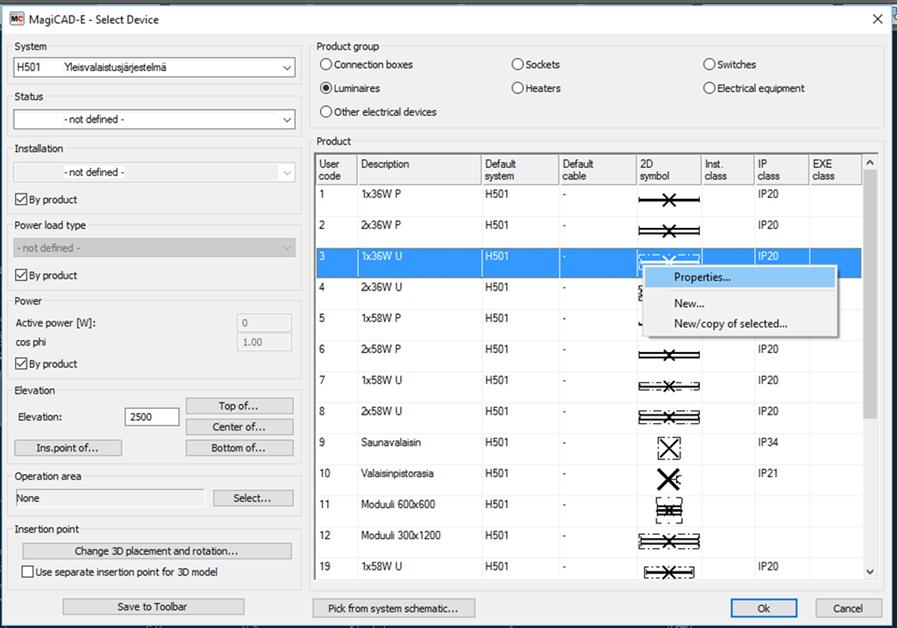Open Properties from the context menu
The height and width of the screenshot is (628, 897).
740,277
